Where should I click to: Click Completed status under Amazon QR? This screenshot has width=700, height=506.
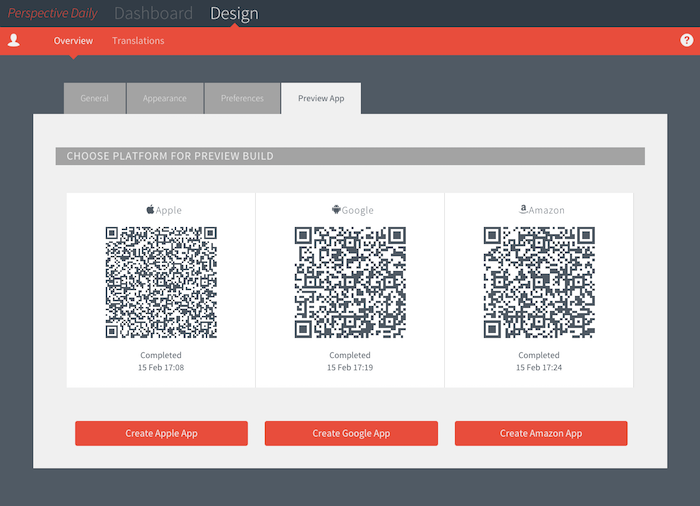[x=539, y=355]
